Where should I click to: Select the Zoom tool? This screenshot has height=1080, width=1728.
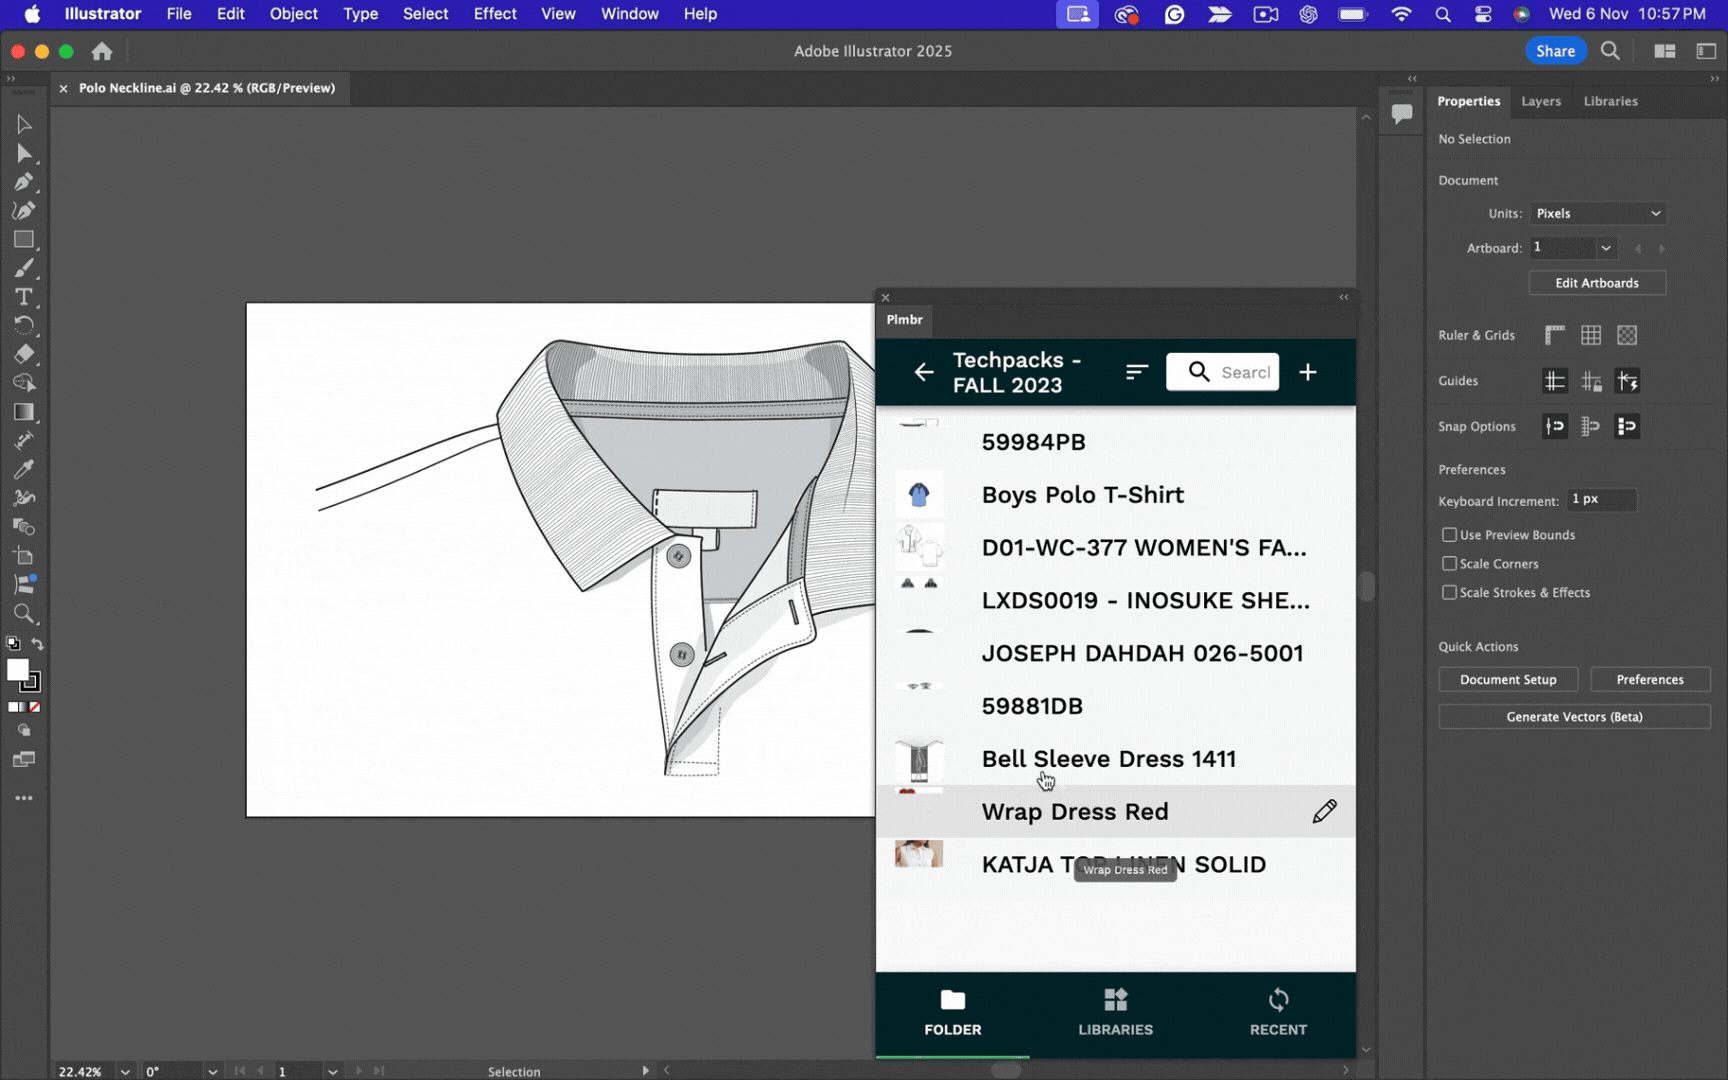(x=24, y=613)
